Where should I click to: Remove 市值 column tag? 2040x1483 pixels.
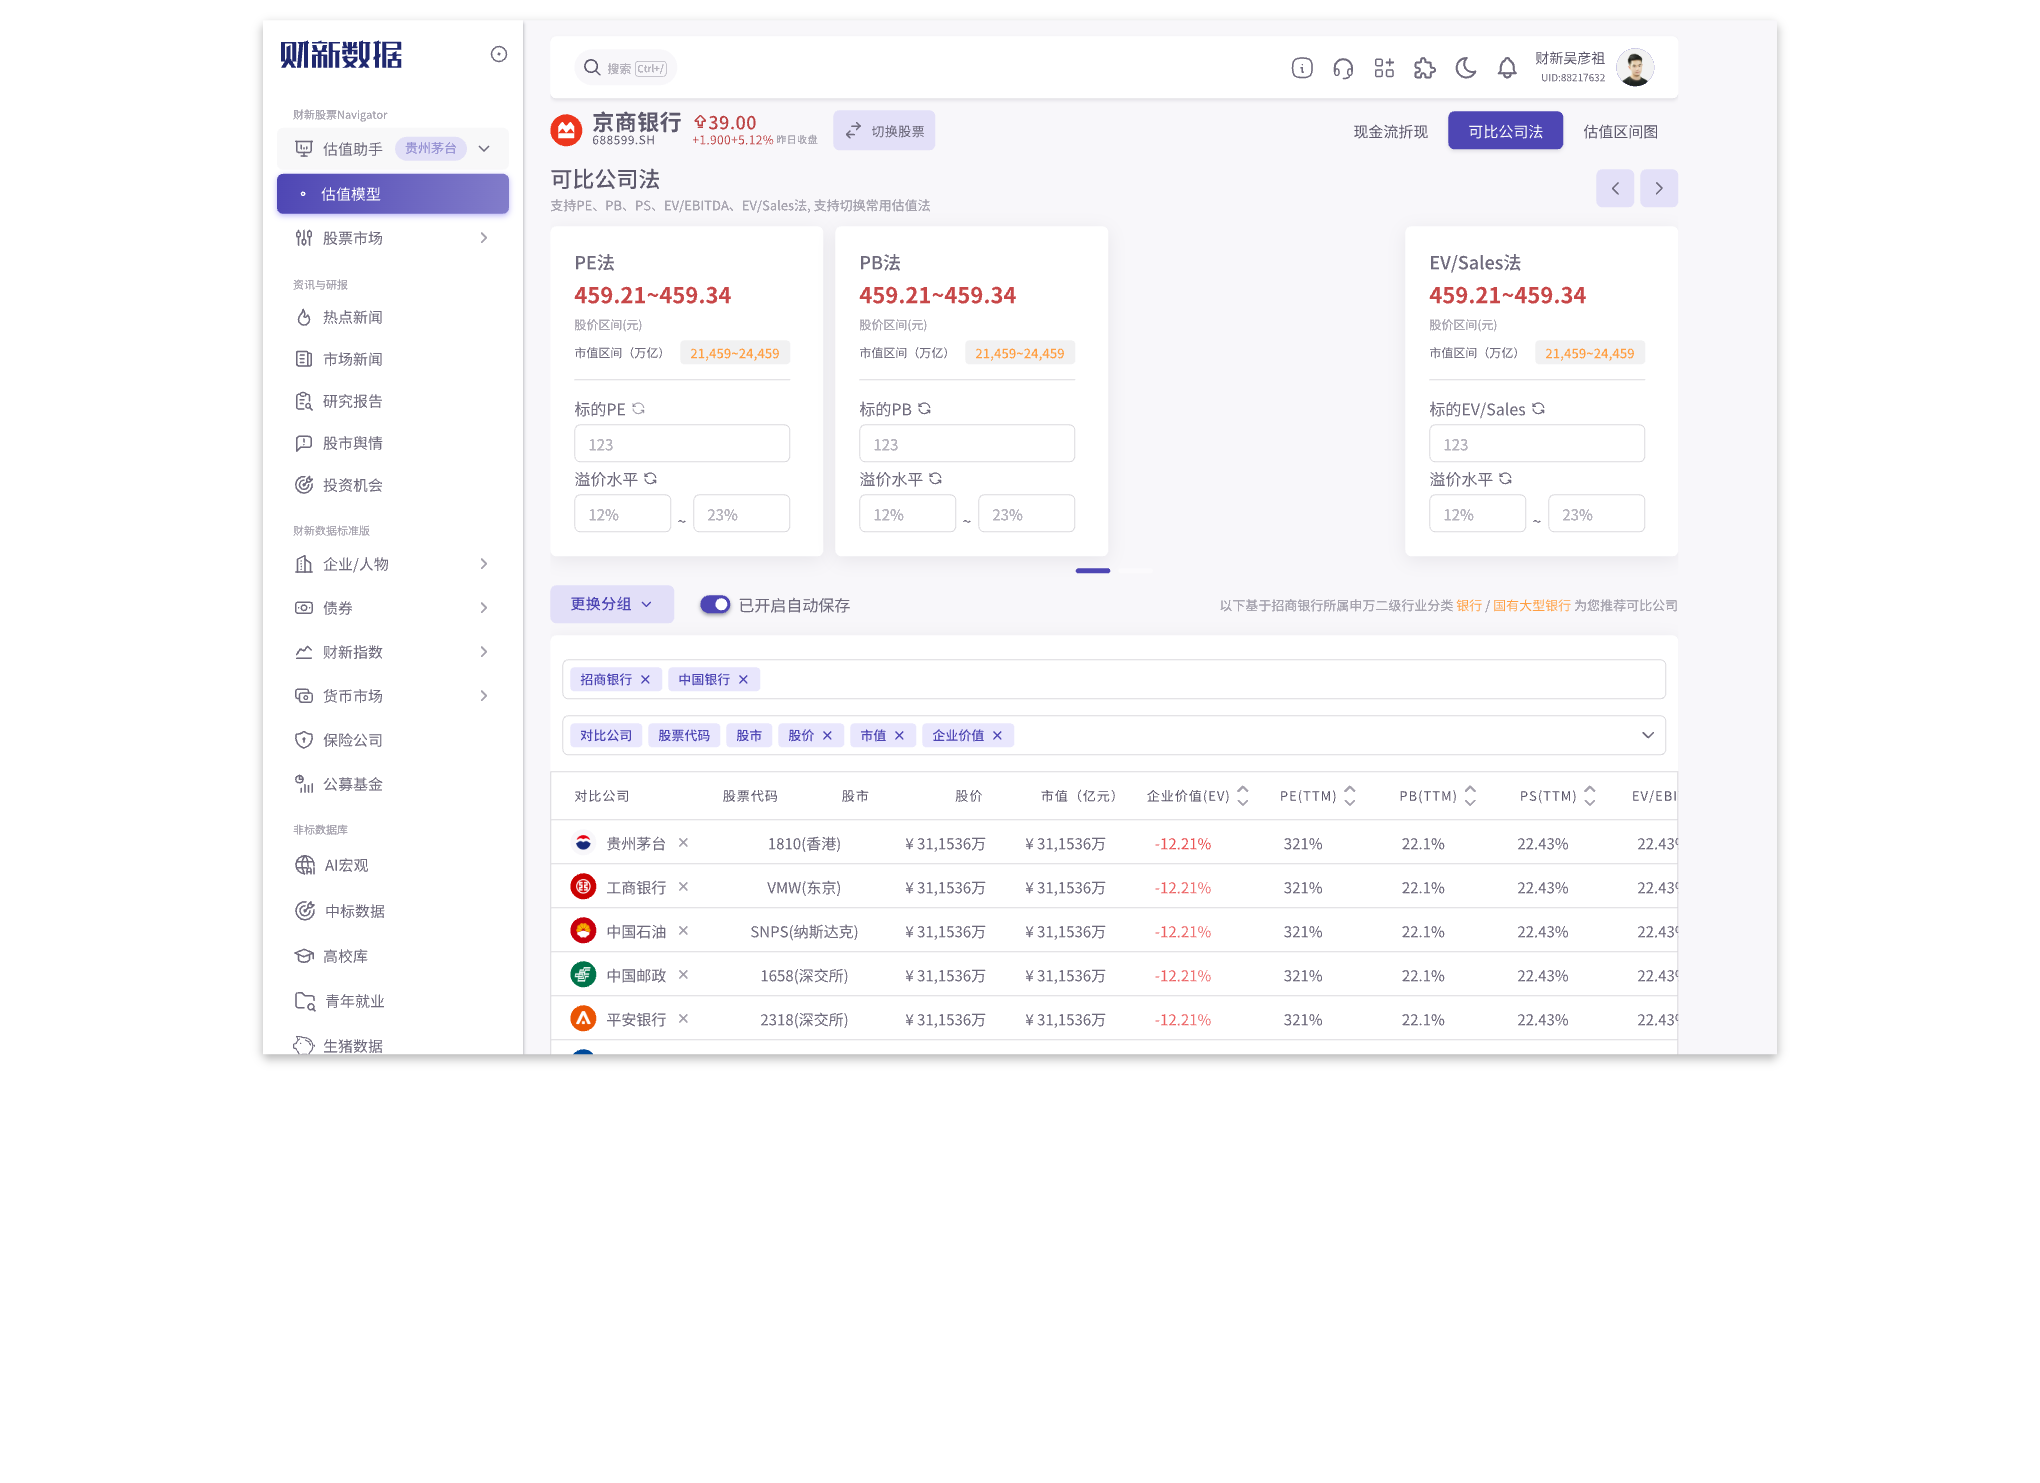coord(899,736)
